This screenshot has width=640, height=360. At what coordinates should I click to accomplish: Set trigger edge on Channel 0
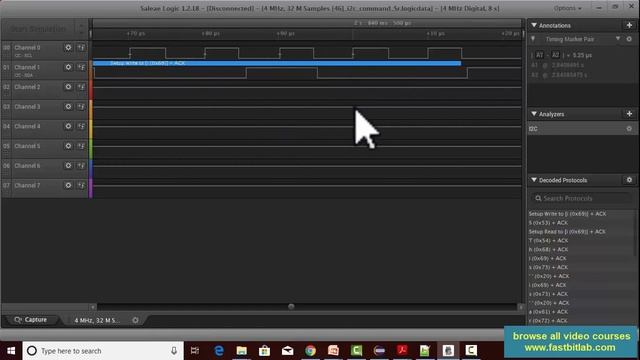click(x=81, y=47)
